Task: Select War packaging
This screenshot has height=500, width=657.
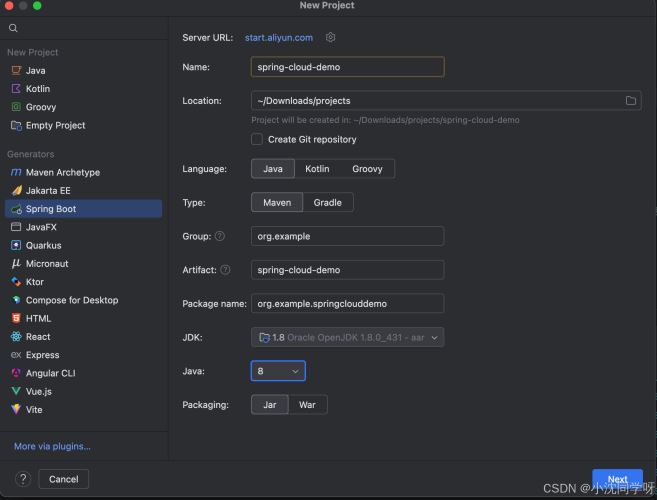Action: click(307, 405)
